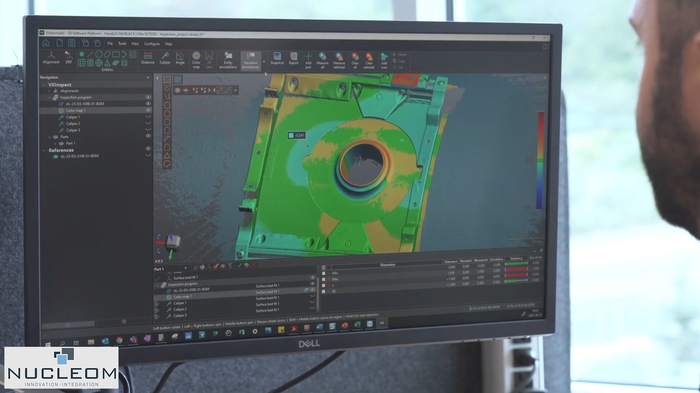Viewport: 700px width, 393px height.
Task: Open the Distance measurement tool
Action: pos(147,58)
